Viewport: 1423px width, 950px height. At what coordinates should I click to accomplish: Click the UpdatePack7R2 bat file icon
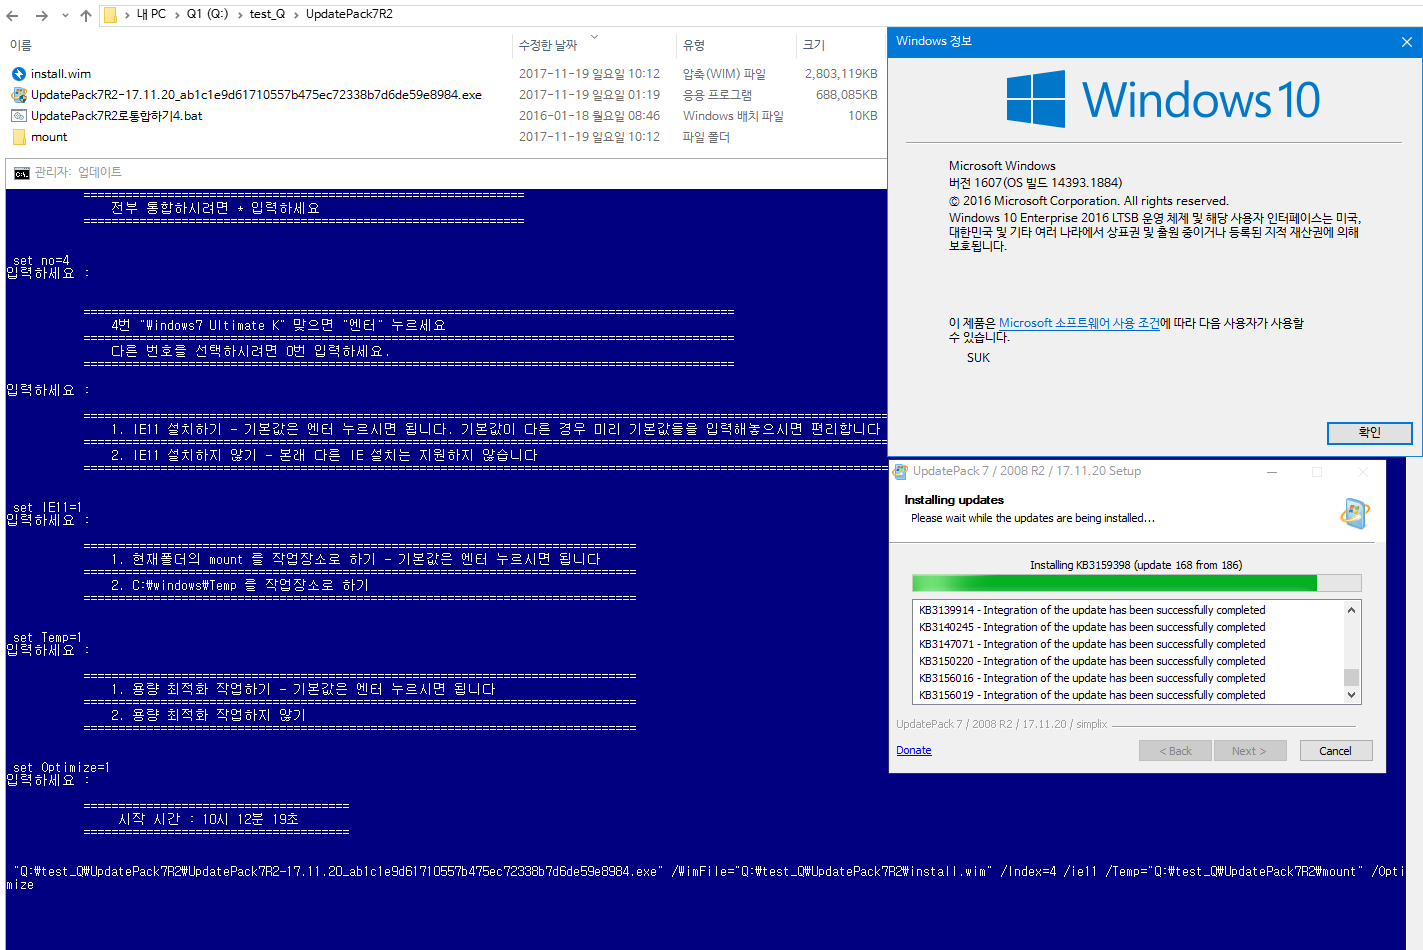point(19,116)
